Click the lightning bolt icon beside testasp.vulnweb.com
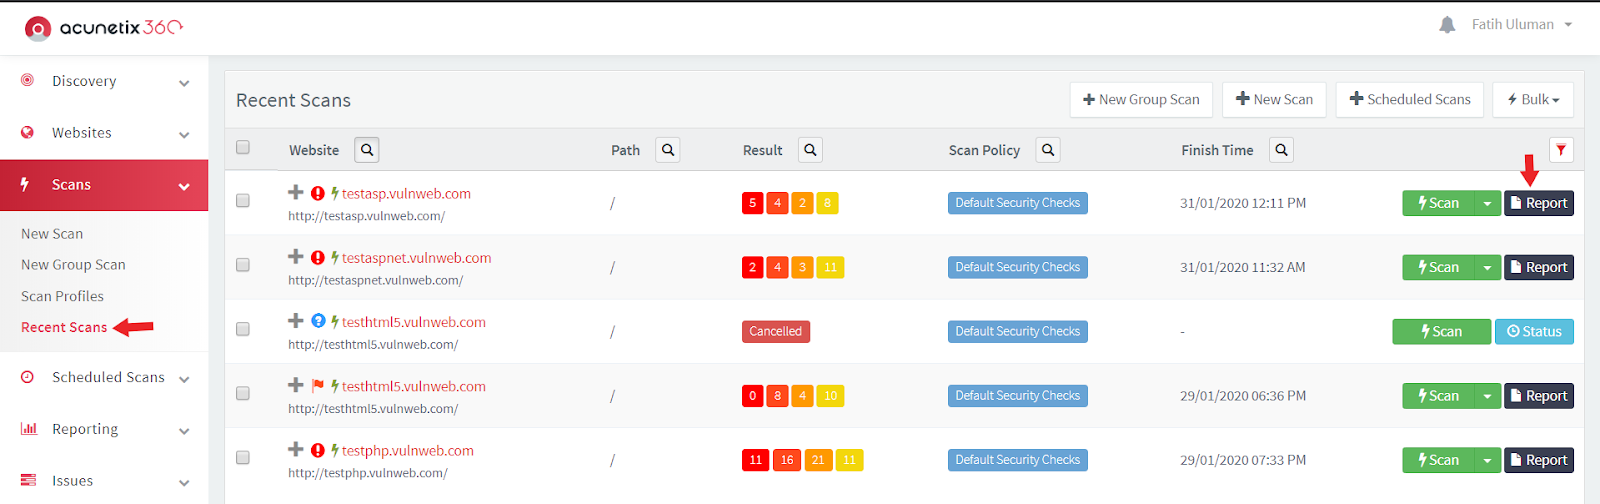 click(335, 193)
